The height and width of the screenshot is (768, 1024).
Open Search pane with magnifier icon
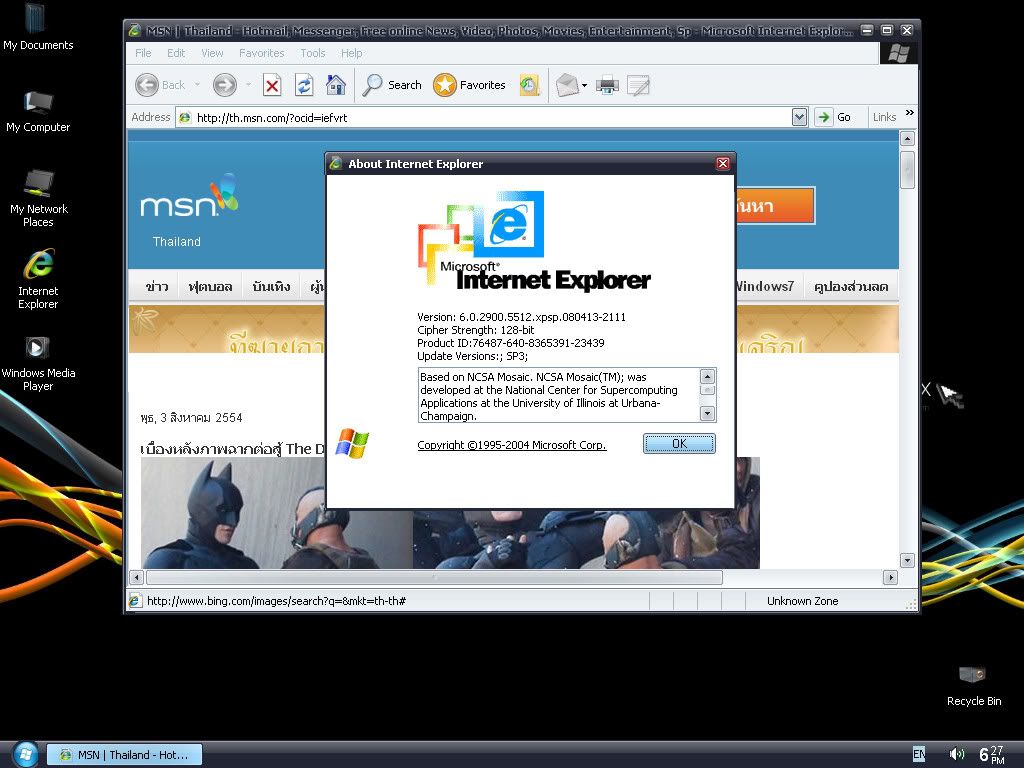point(372,85)
